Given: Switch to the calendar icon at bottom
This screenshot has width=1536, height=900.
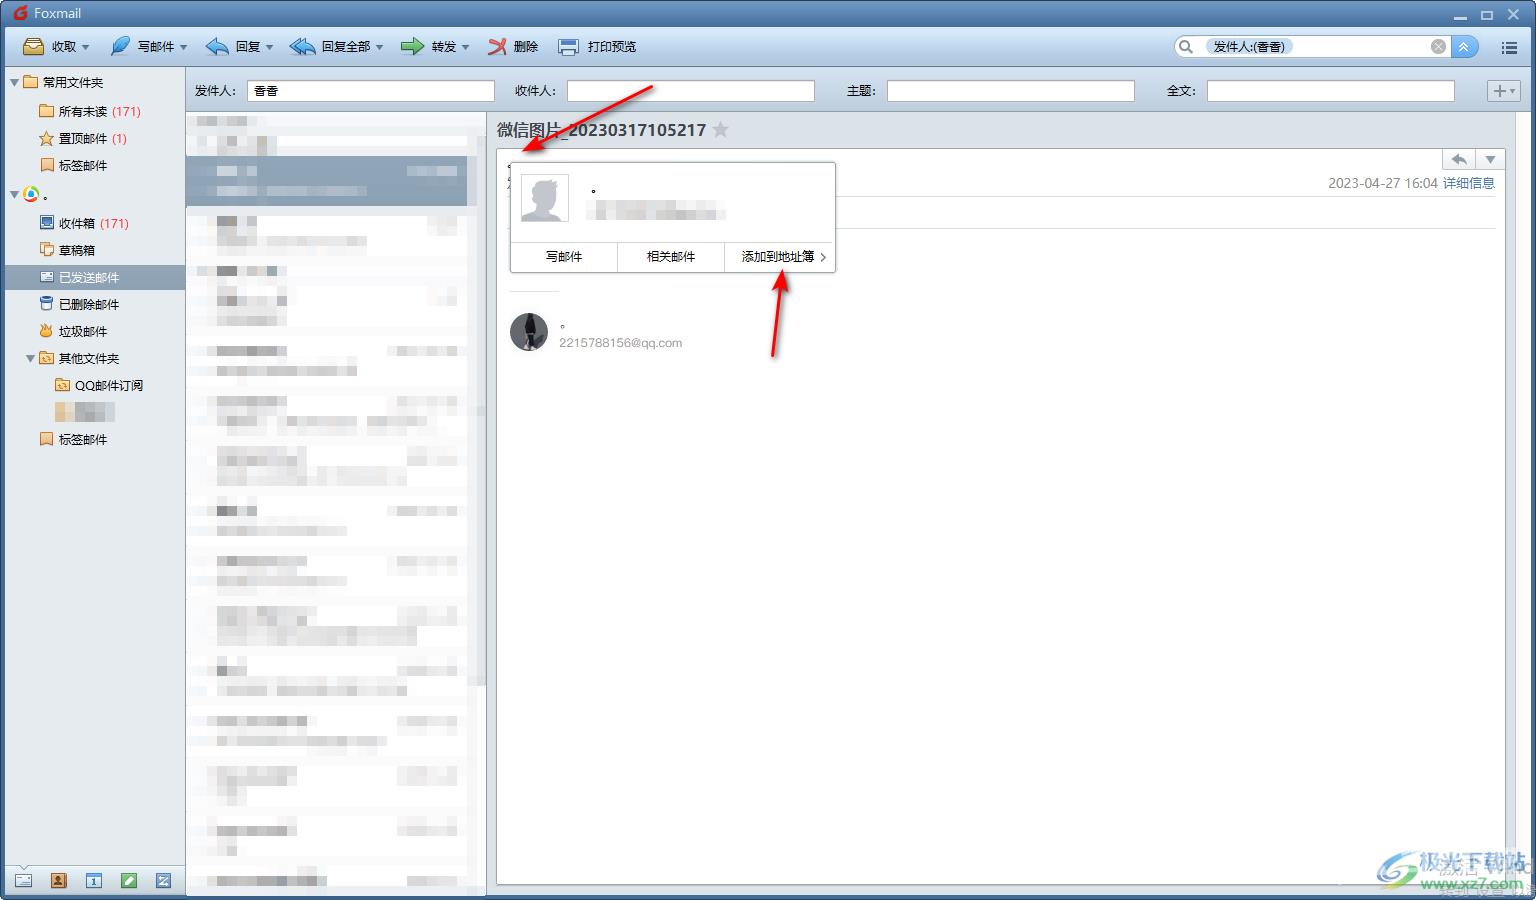Looking at the screenshot, I should tap(93, 881).
